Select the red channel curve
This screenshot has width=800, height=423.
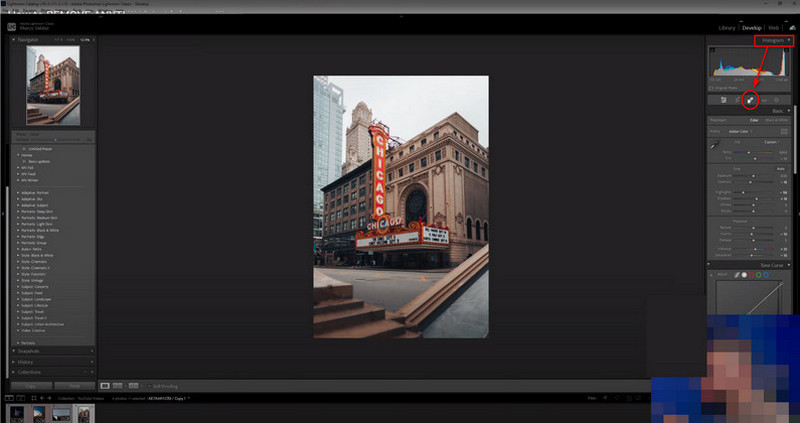752,275
